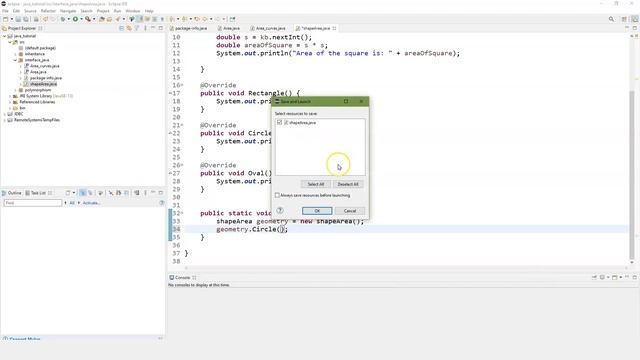
Task: Click the Save toolbar icon
Action: pyautogui.click(x=18, y=19)
